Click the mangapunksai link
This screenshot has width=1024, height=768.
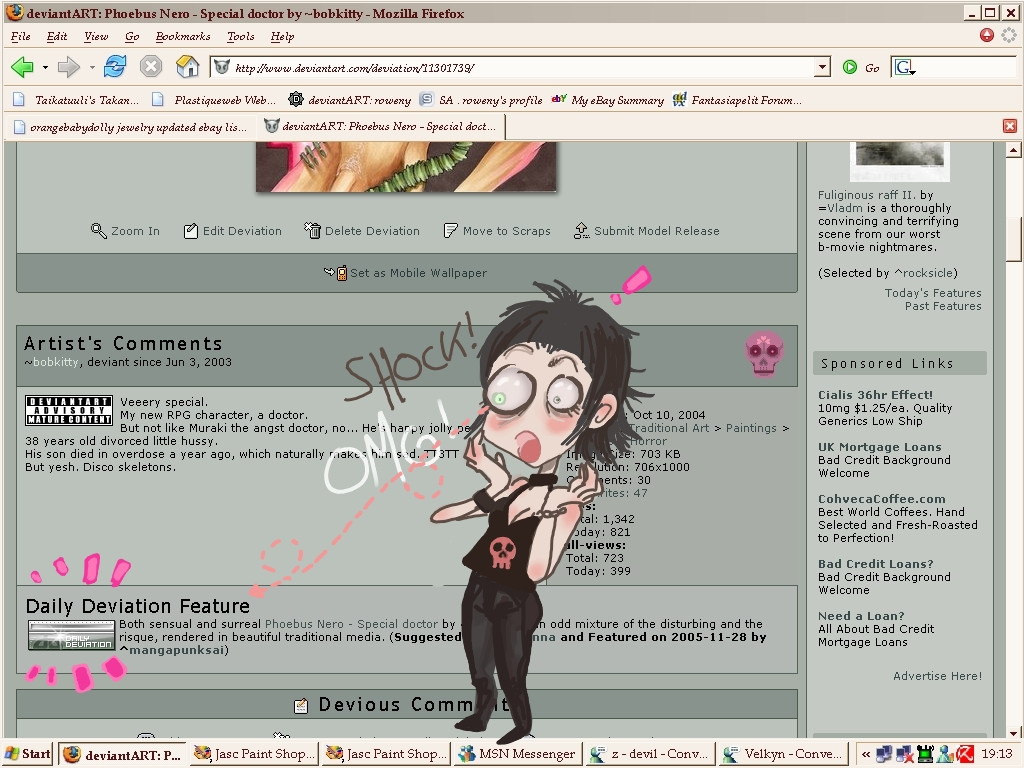tap(178, 650)
